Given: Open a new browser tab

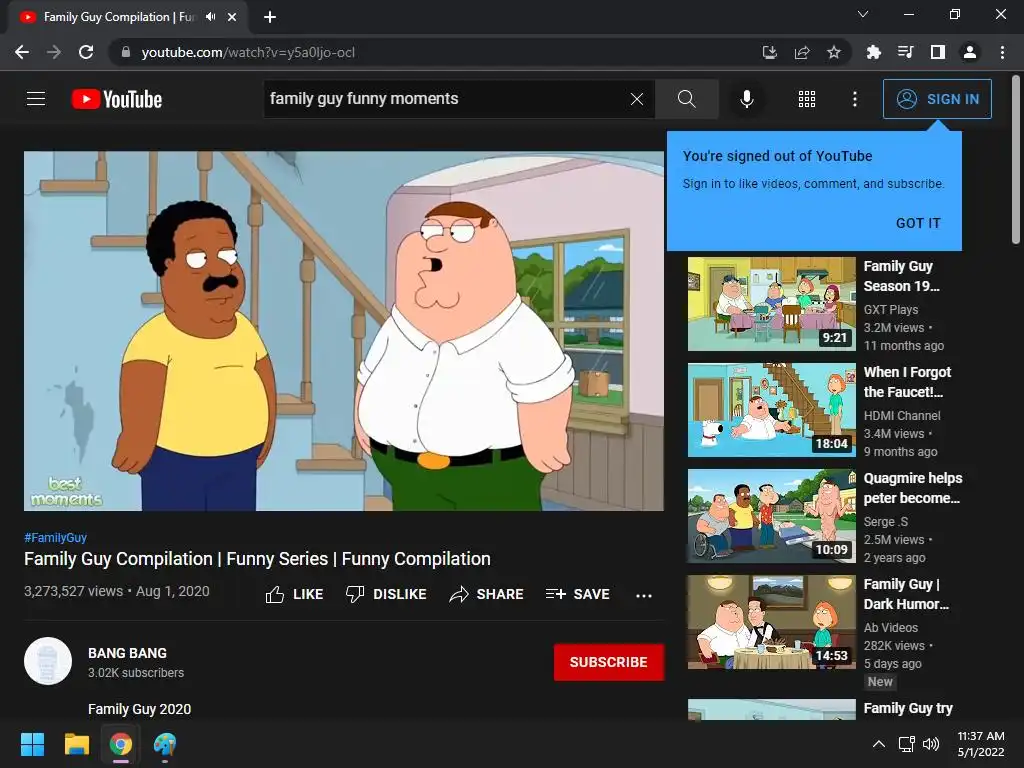Looking at the screenshot, I should pyautogui.click(x=270, y=17).
